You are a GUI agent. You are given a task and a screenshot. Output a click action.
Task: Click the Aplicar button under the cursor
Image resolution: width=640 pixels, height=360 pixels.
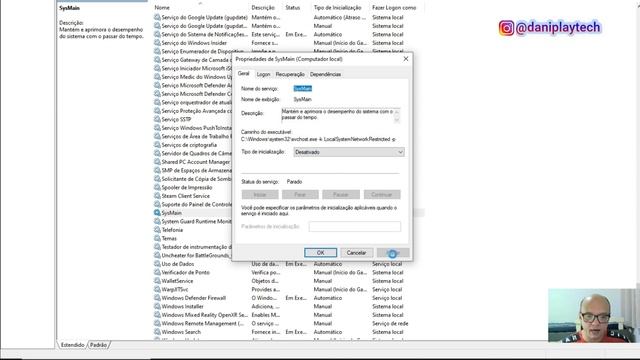(x=393, y=253)
